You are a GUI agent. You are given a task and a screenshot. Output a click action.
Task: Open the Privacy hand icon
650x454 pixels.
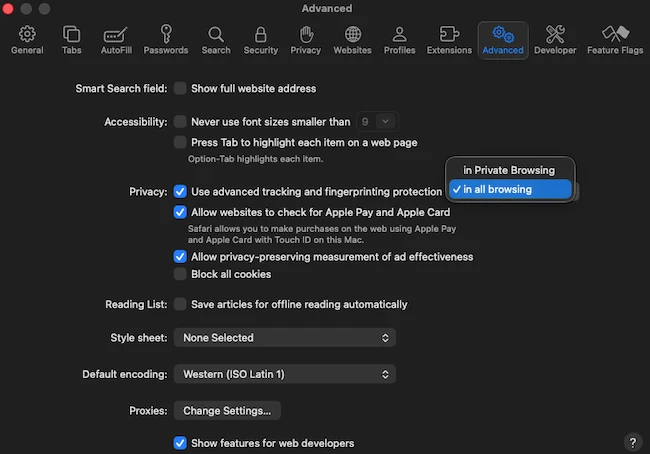pyautogui.click(x=305, y=40)
